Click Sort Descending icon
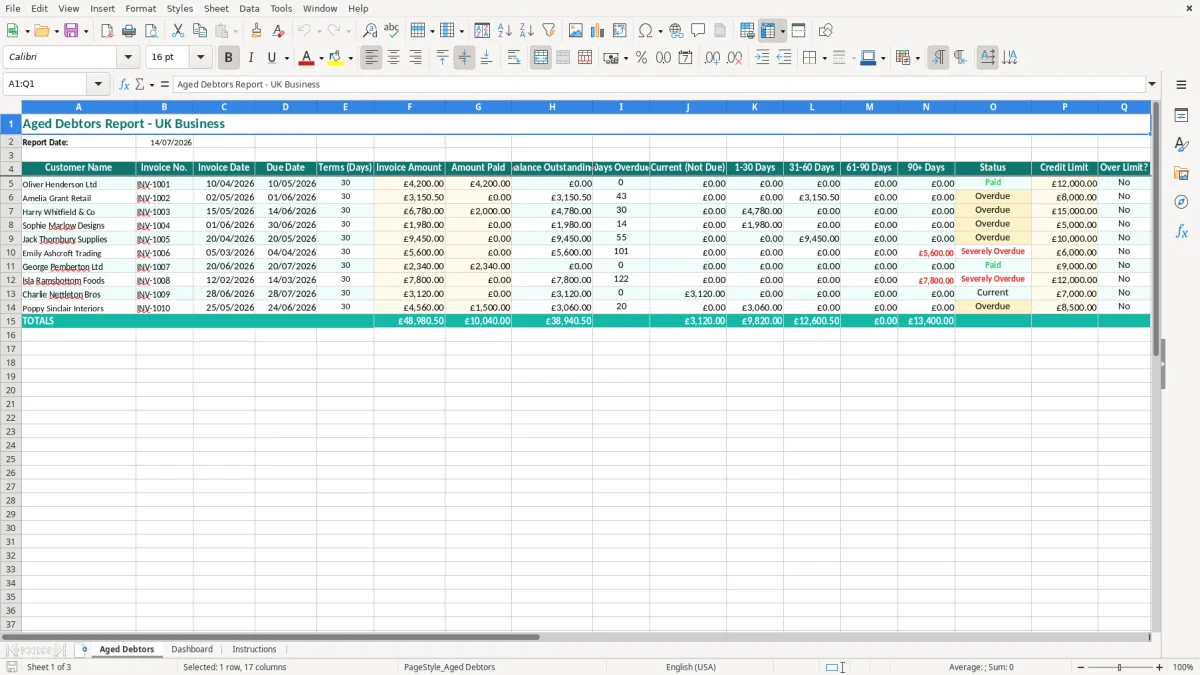 click(x=526, y=31)
